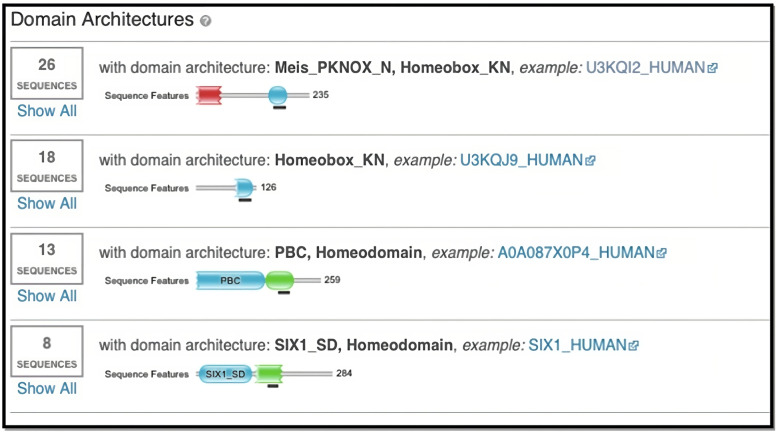Click the green Homeodomain after SIX1_SD

[269, 374]
